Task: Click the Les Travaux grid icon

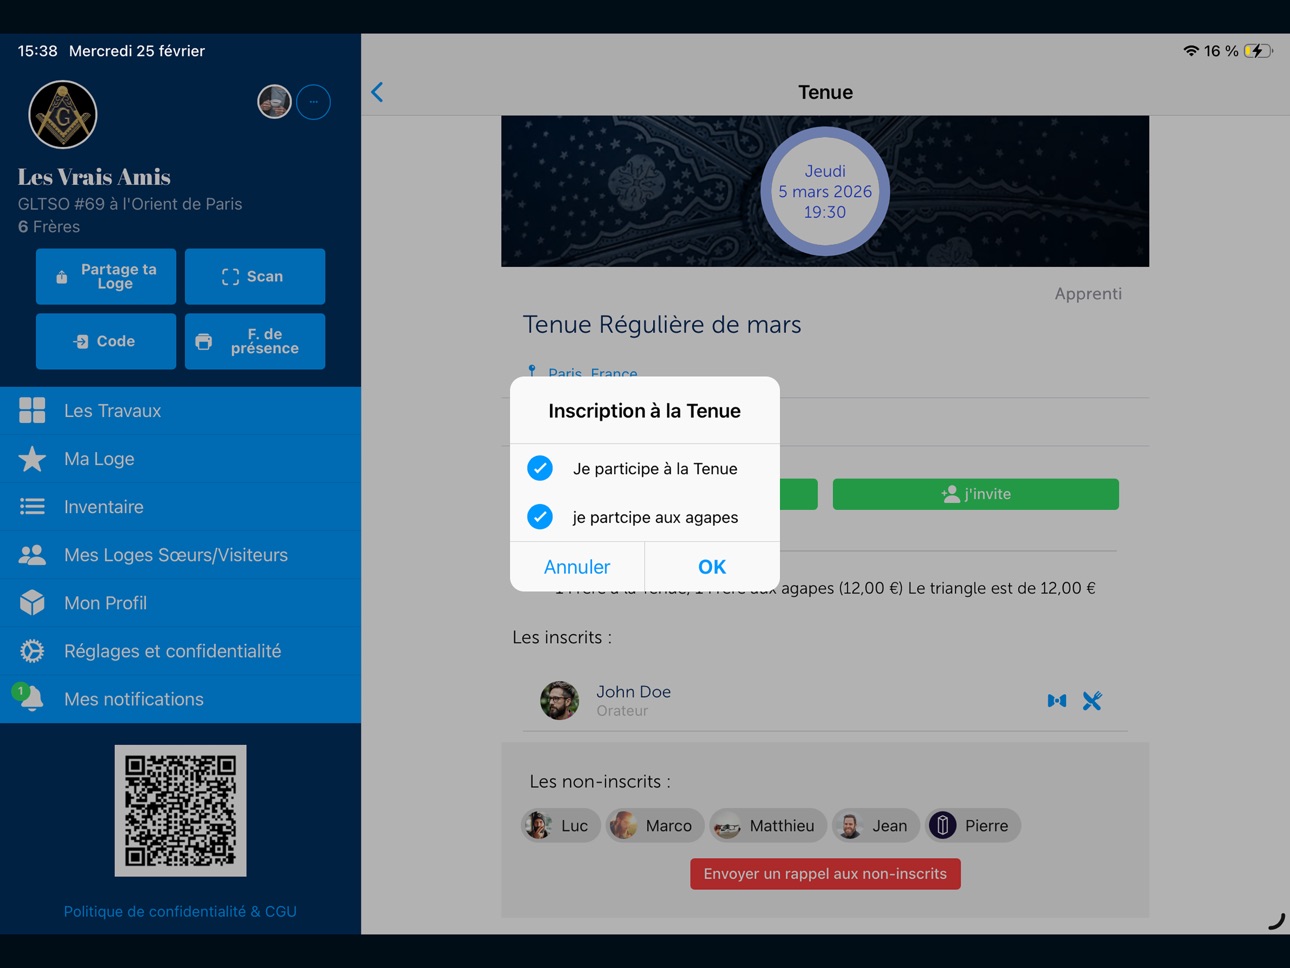Action: [32, 410]
